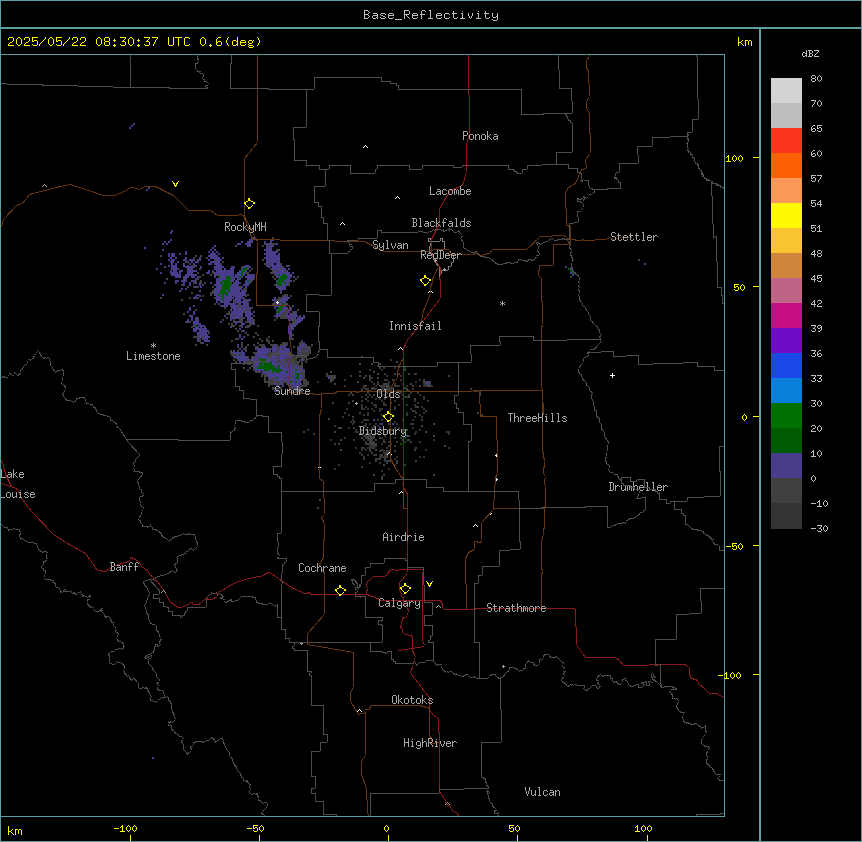Click the yellow diamond marker south of RedDeer
Screen dimensions: 862x842
(x=426, y=281)
